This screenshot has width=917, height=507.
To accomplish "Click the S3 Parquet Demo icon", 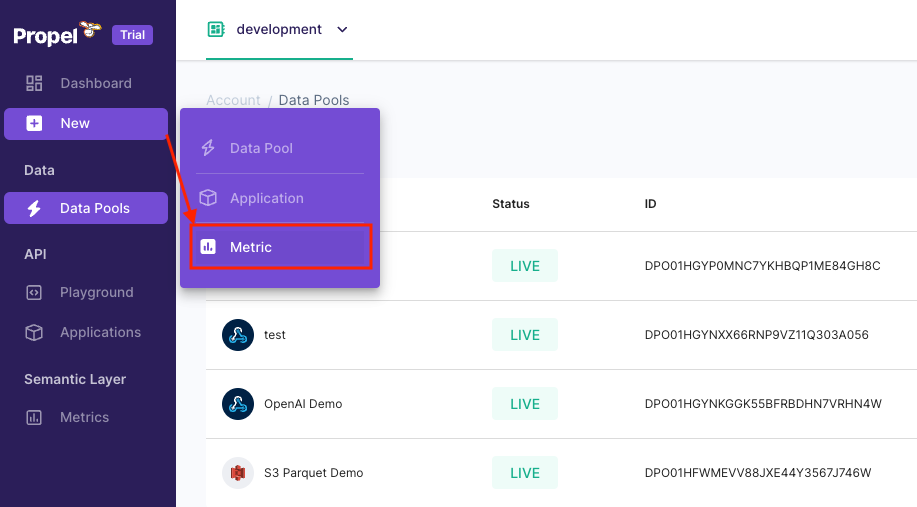I will point(238,472).
